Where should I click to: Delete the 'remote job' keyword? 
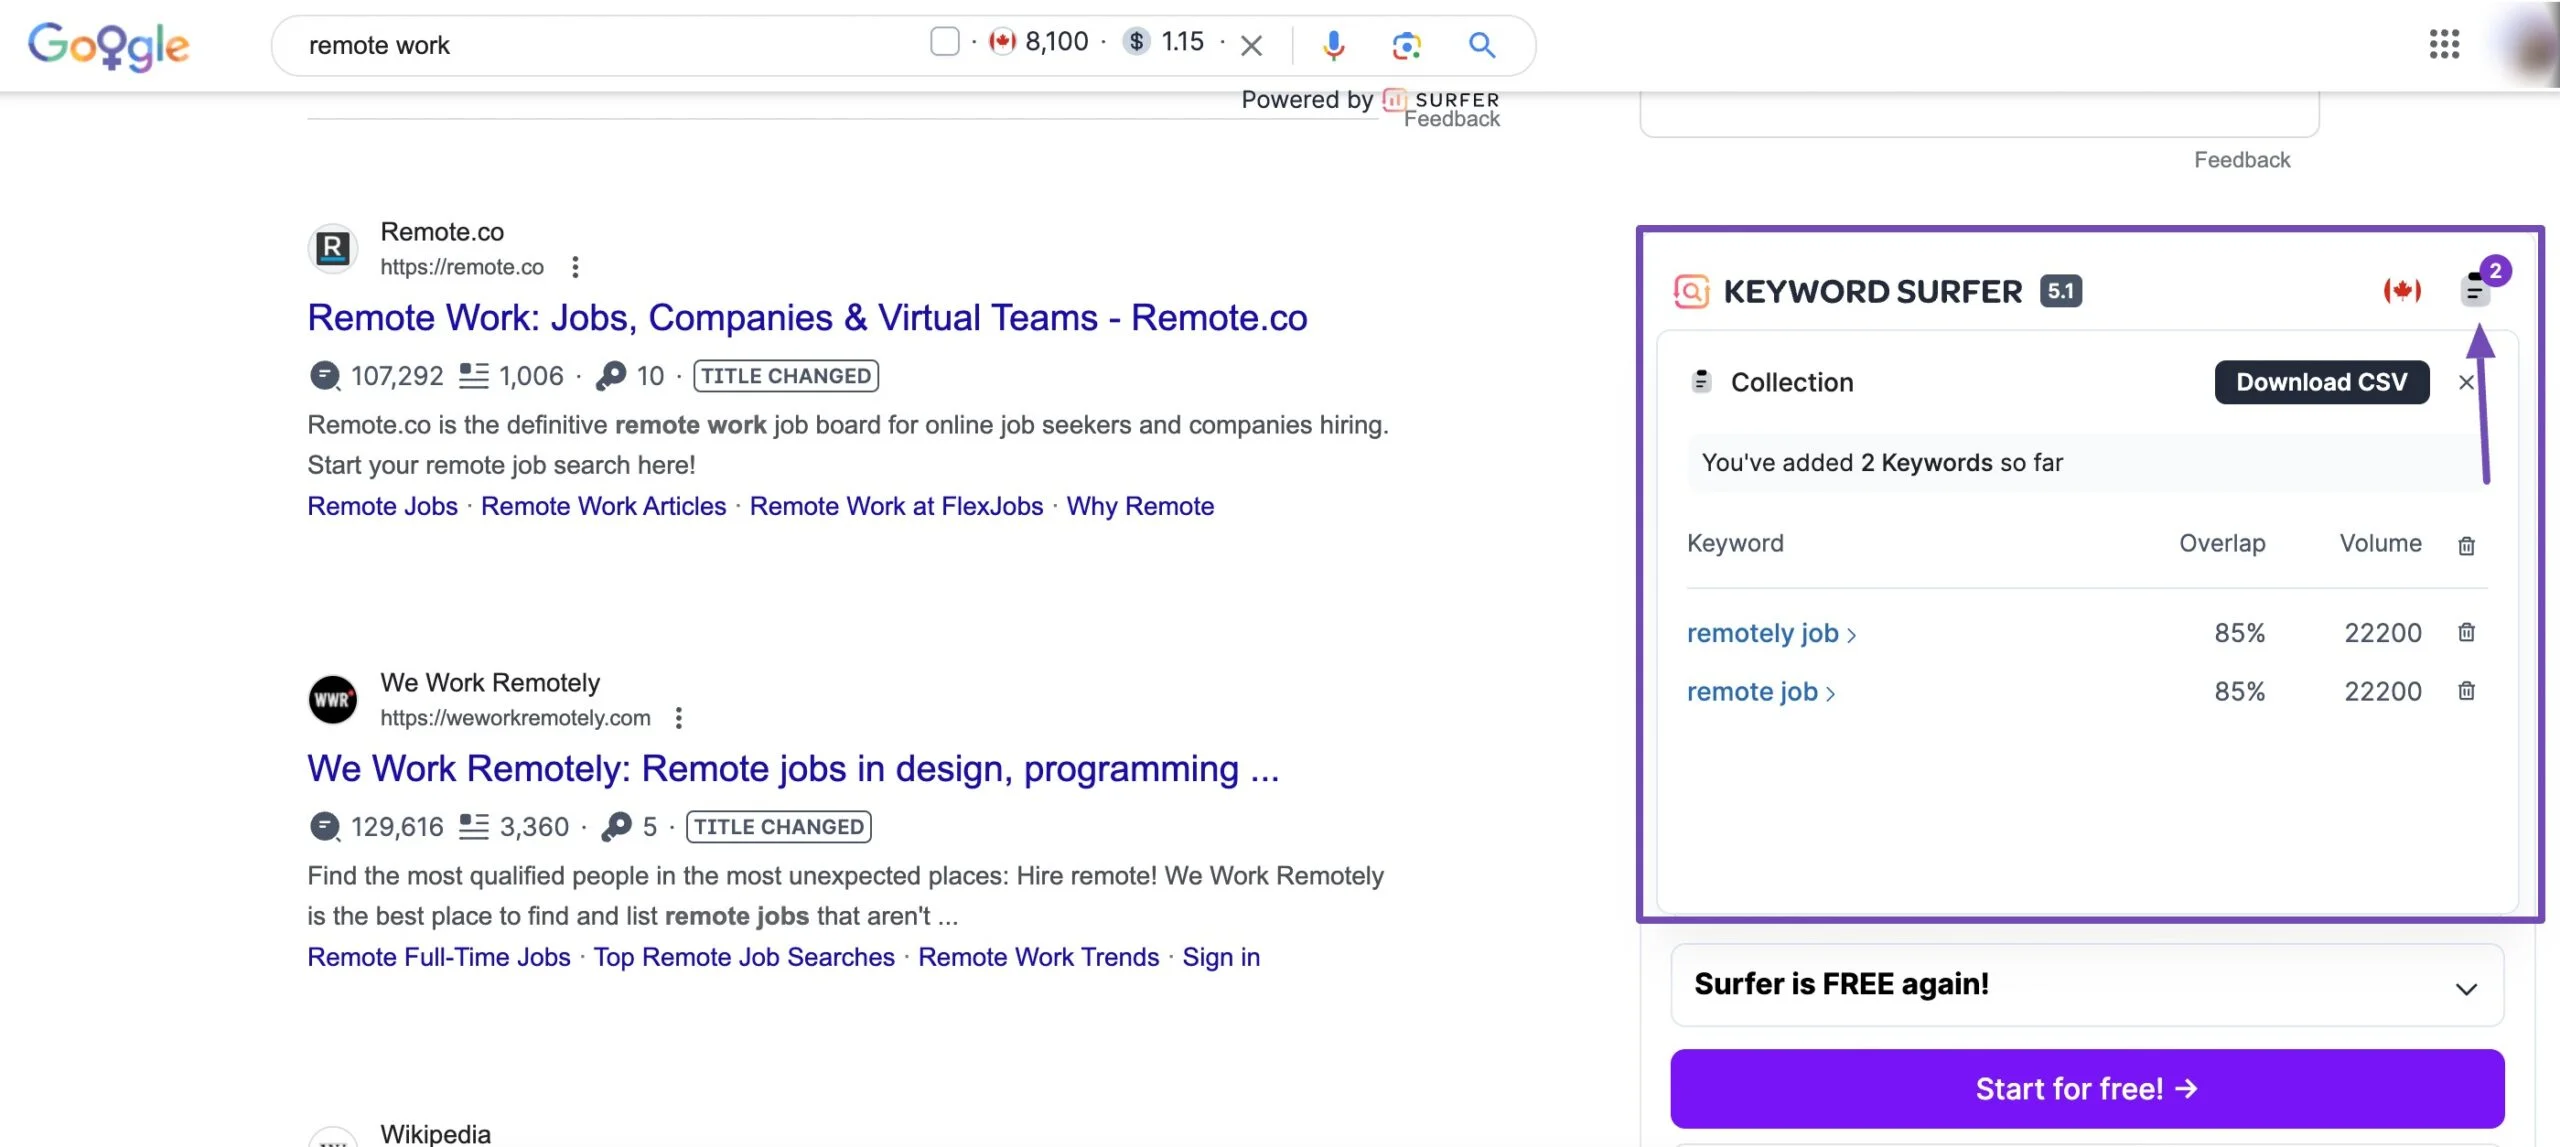[2466, 691]
